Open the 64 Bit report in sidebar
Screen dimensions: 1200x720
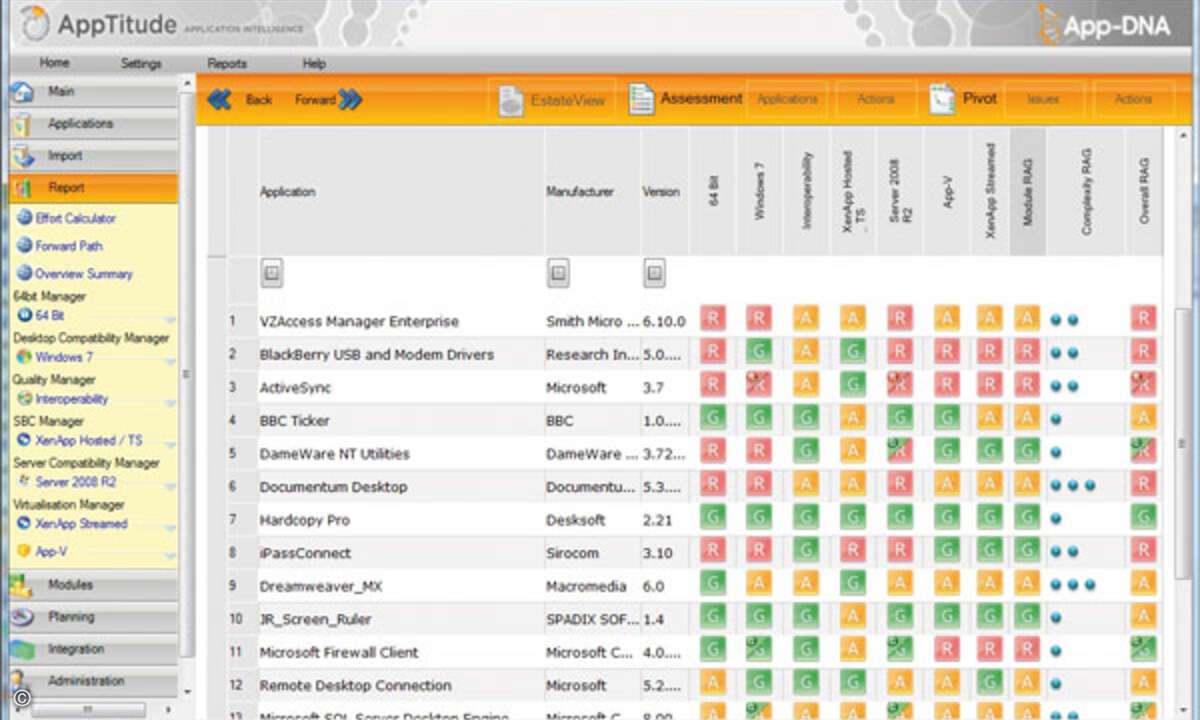(x=42, y=315)
